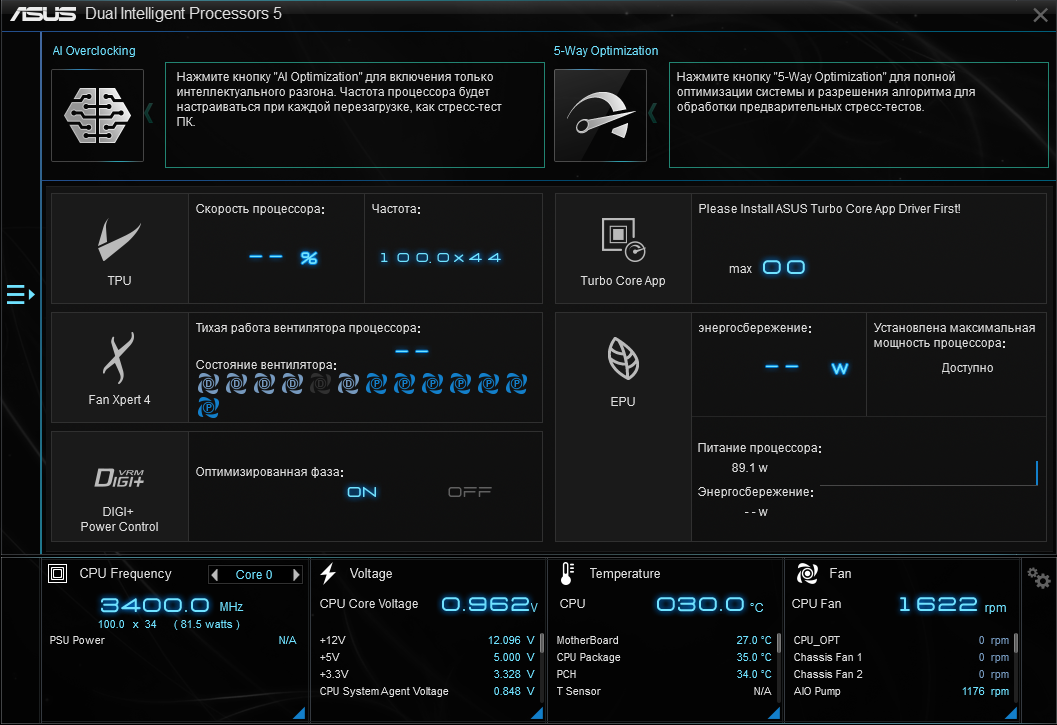This screenshot has height=725, width=1057.
Task: Turn optimized phase OFF
Action: 470,492
